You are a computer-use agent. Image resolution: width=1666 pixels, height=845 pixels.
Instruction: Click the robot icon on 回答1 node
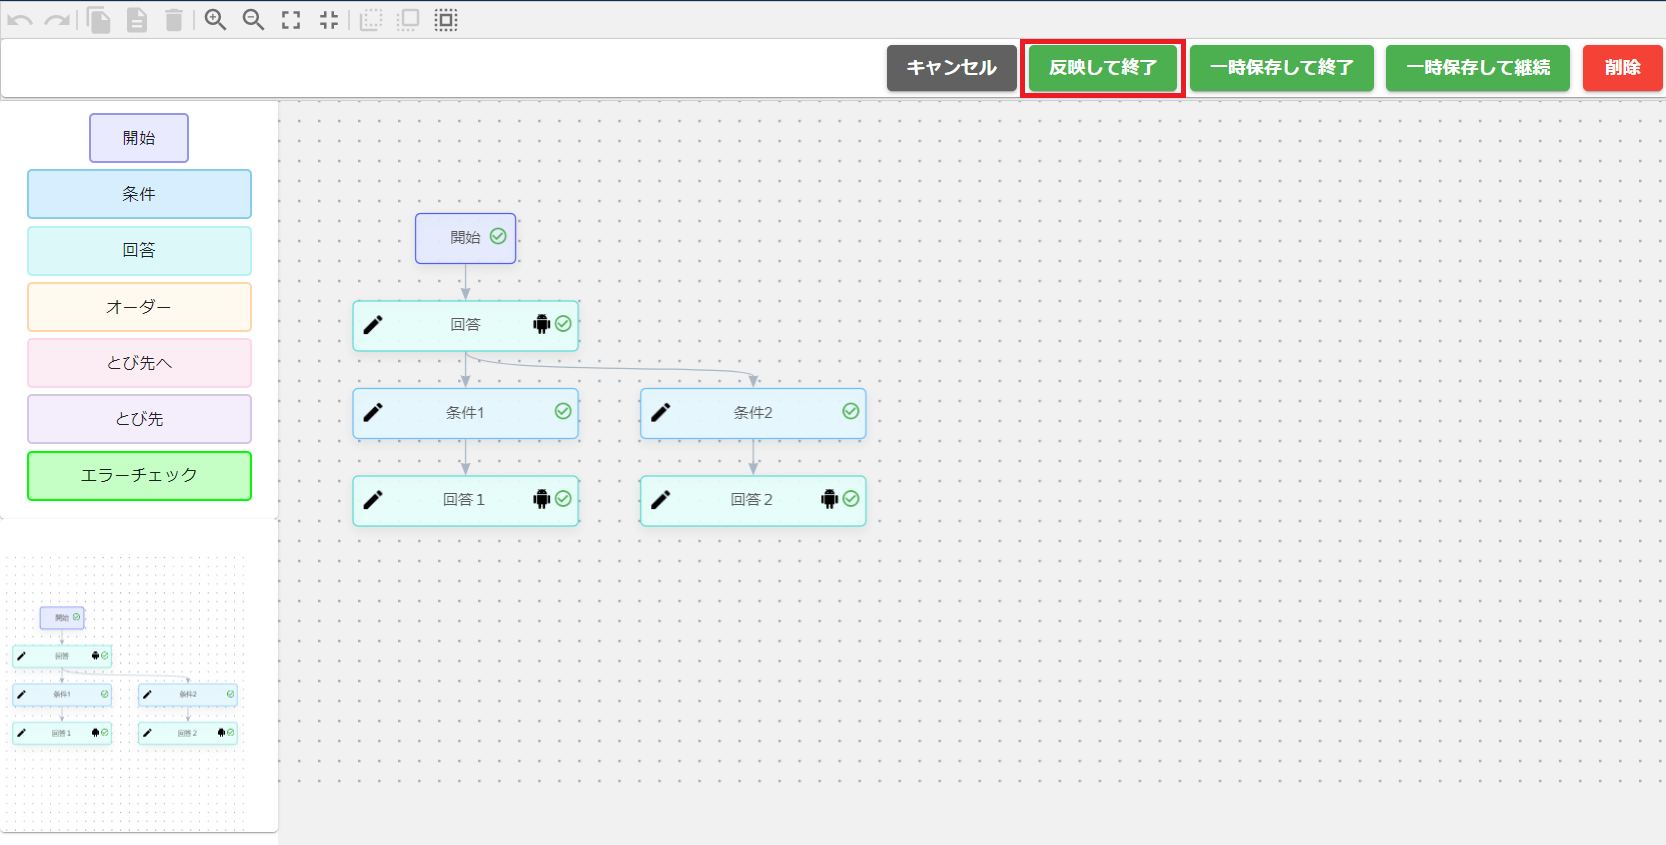541,499
